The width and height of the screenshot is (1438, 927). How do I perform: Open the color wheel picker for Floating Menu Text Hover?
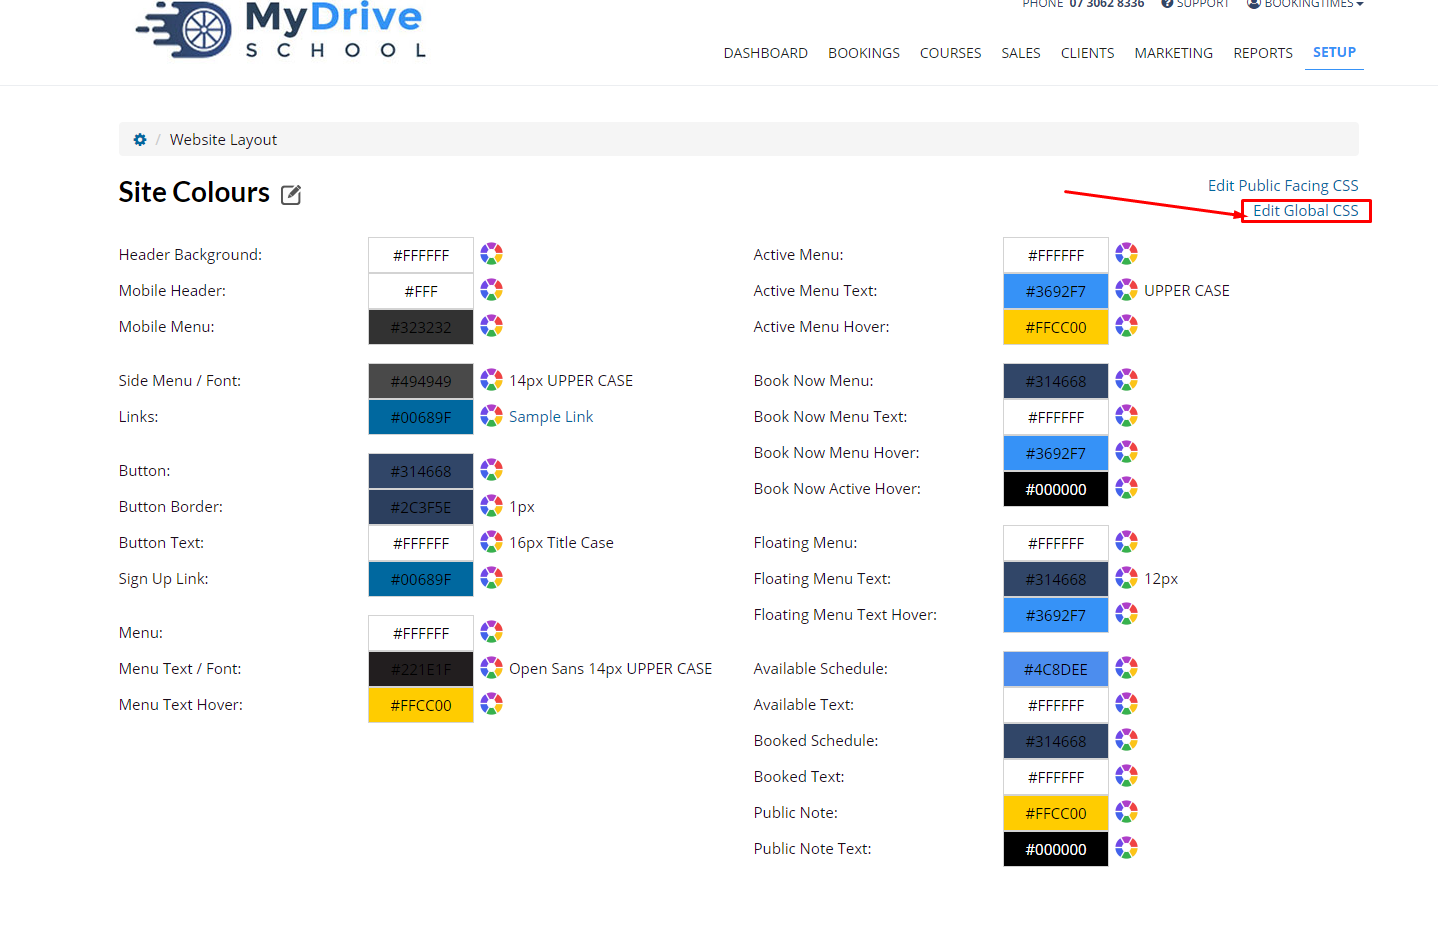tap(1126, 614)
